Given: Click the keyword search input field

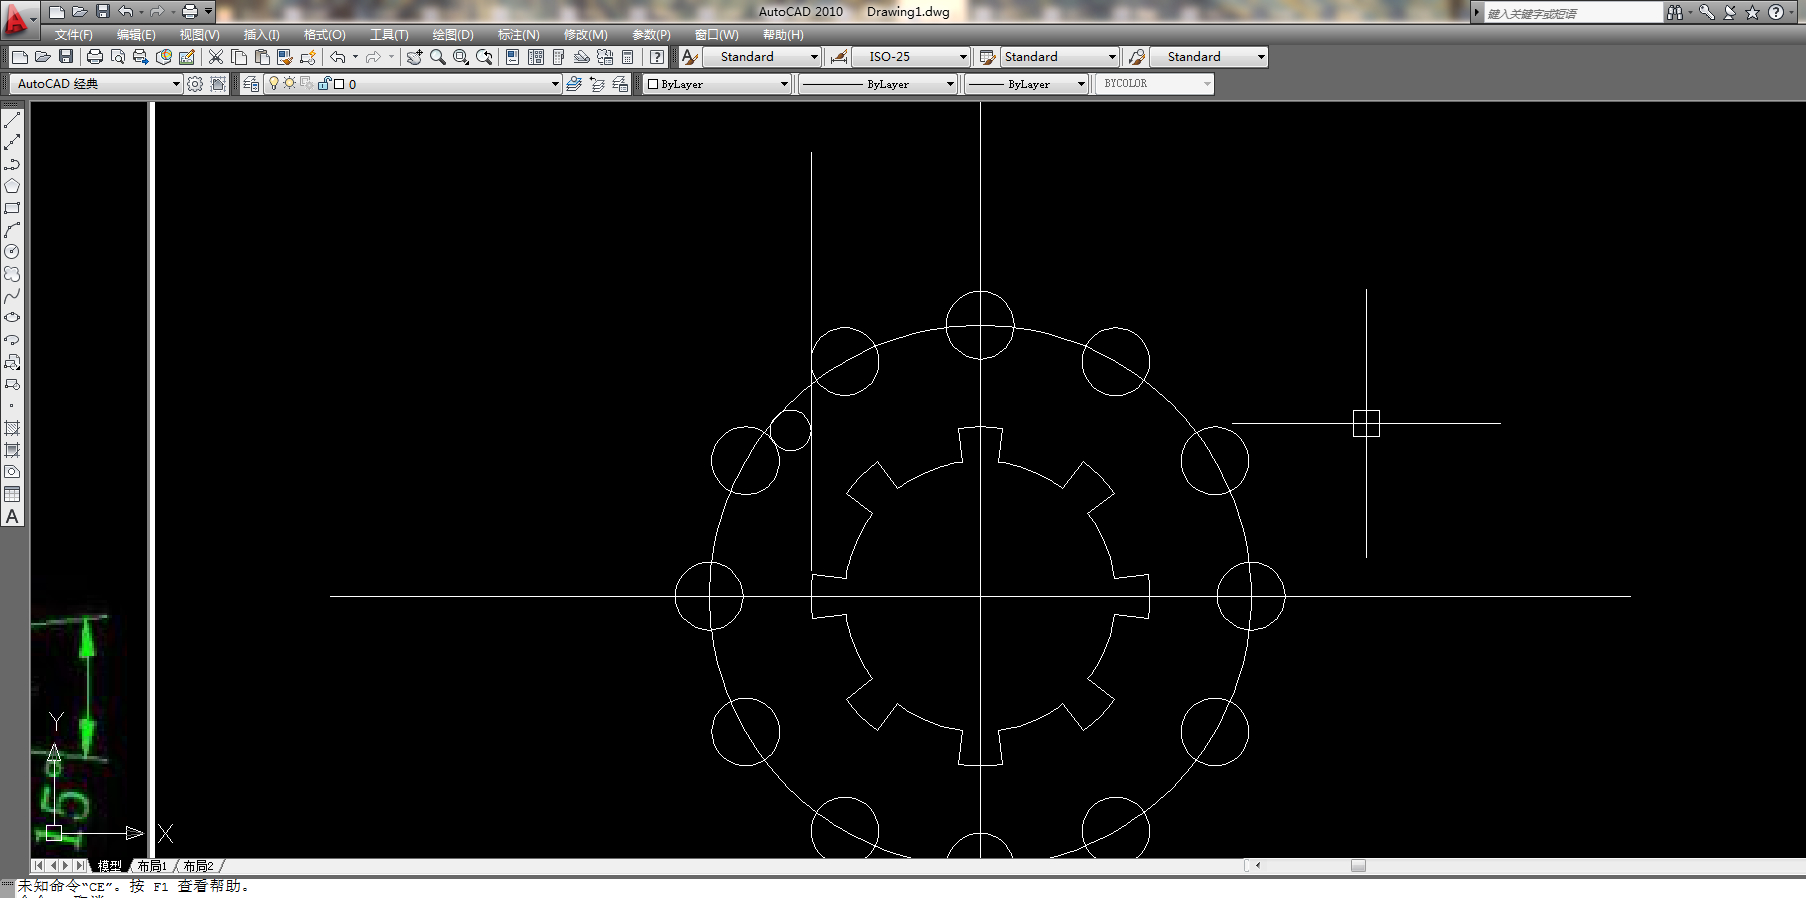Looking at the screenshot, I should tap(1573, 13).
